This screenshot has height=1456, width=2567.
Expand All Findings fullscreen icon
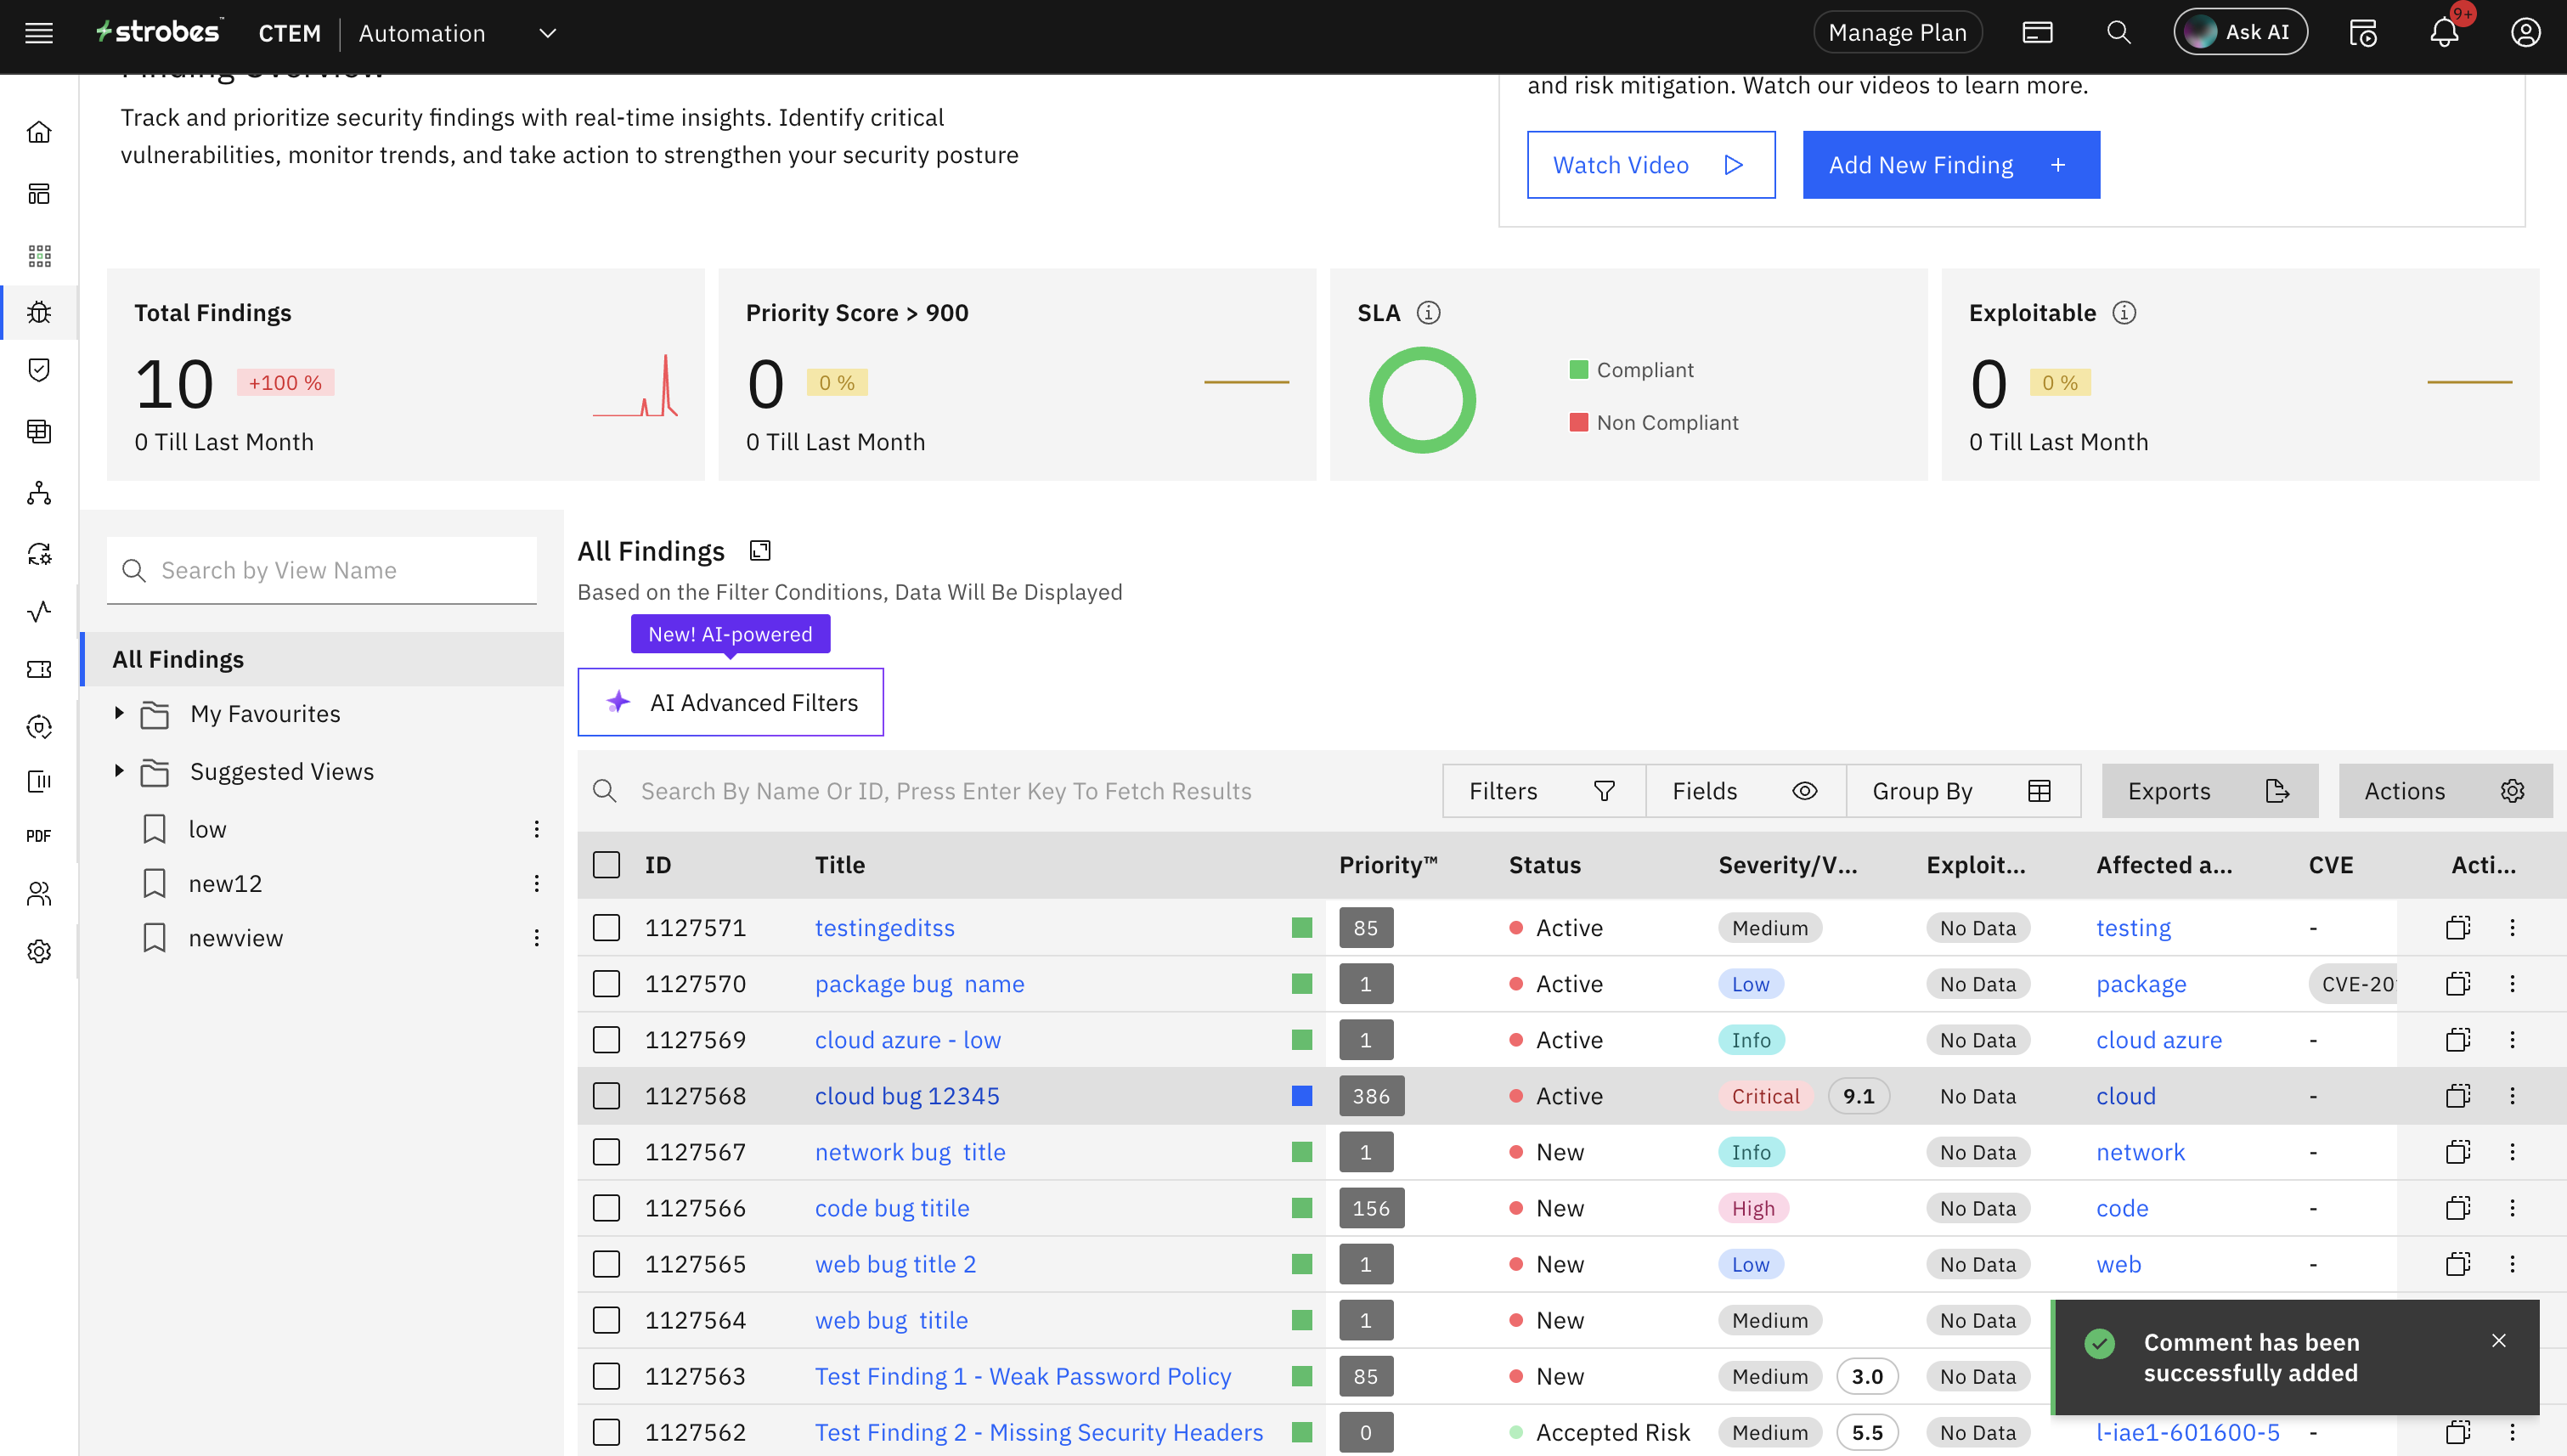click(760, 551)
